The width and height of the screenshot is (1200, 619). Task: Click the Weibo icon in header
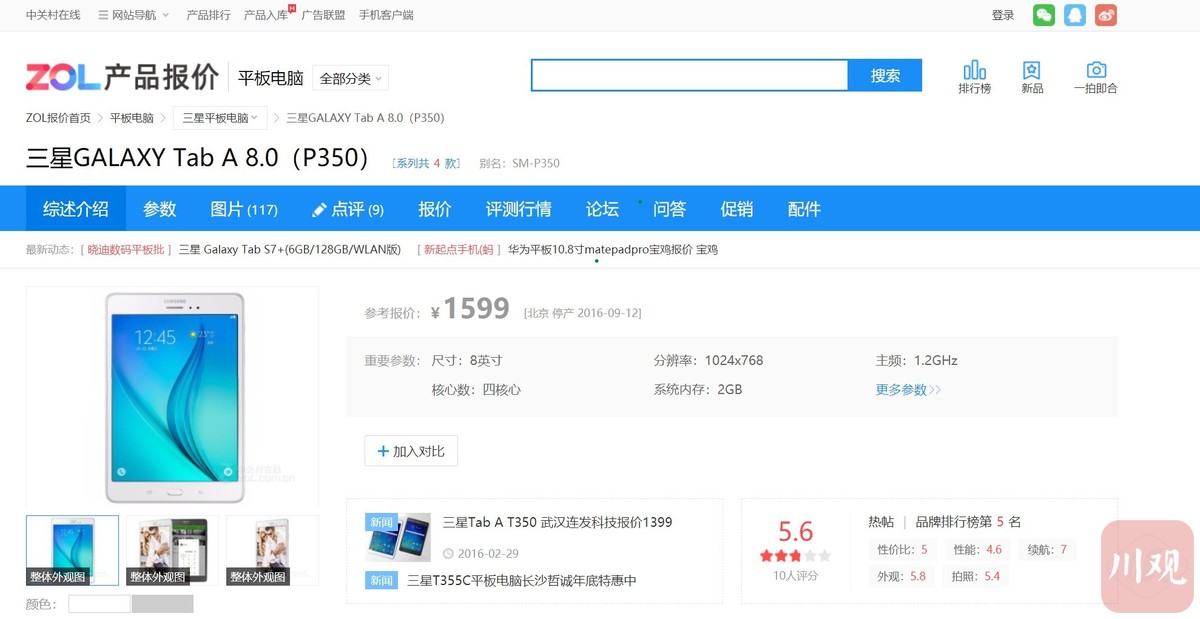pos(1105,15)
